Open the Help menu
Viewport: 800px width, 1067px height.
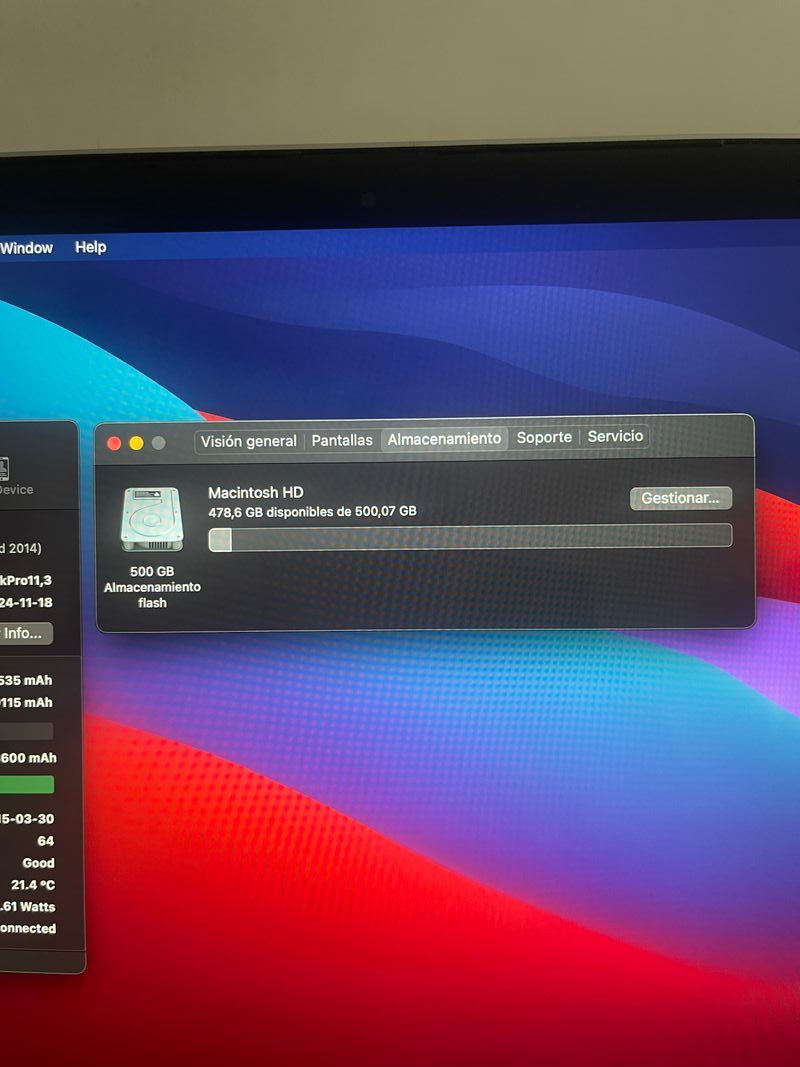[x=90, y=247]
